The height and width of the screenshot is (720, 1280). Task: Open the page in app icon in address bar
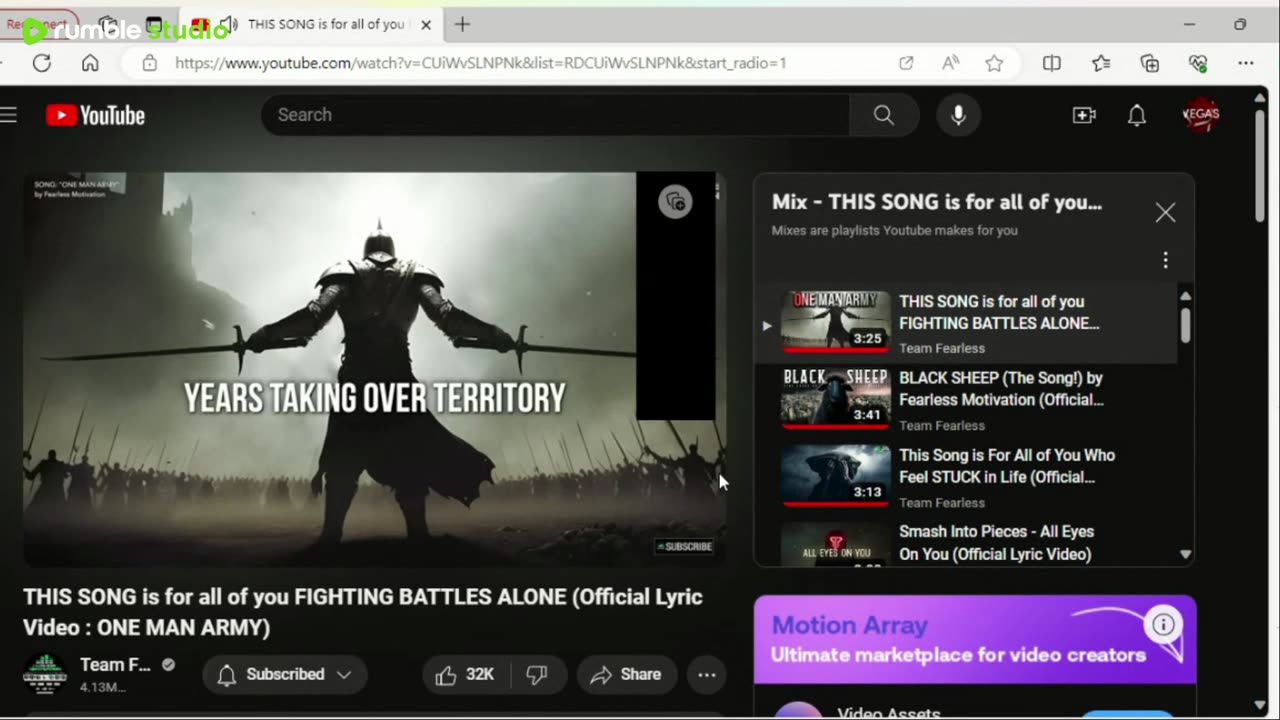click(906, 63)
